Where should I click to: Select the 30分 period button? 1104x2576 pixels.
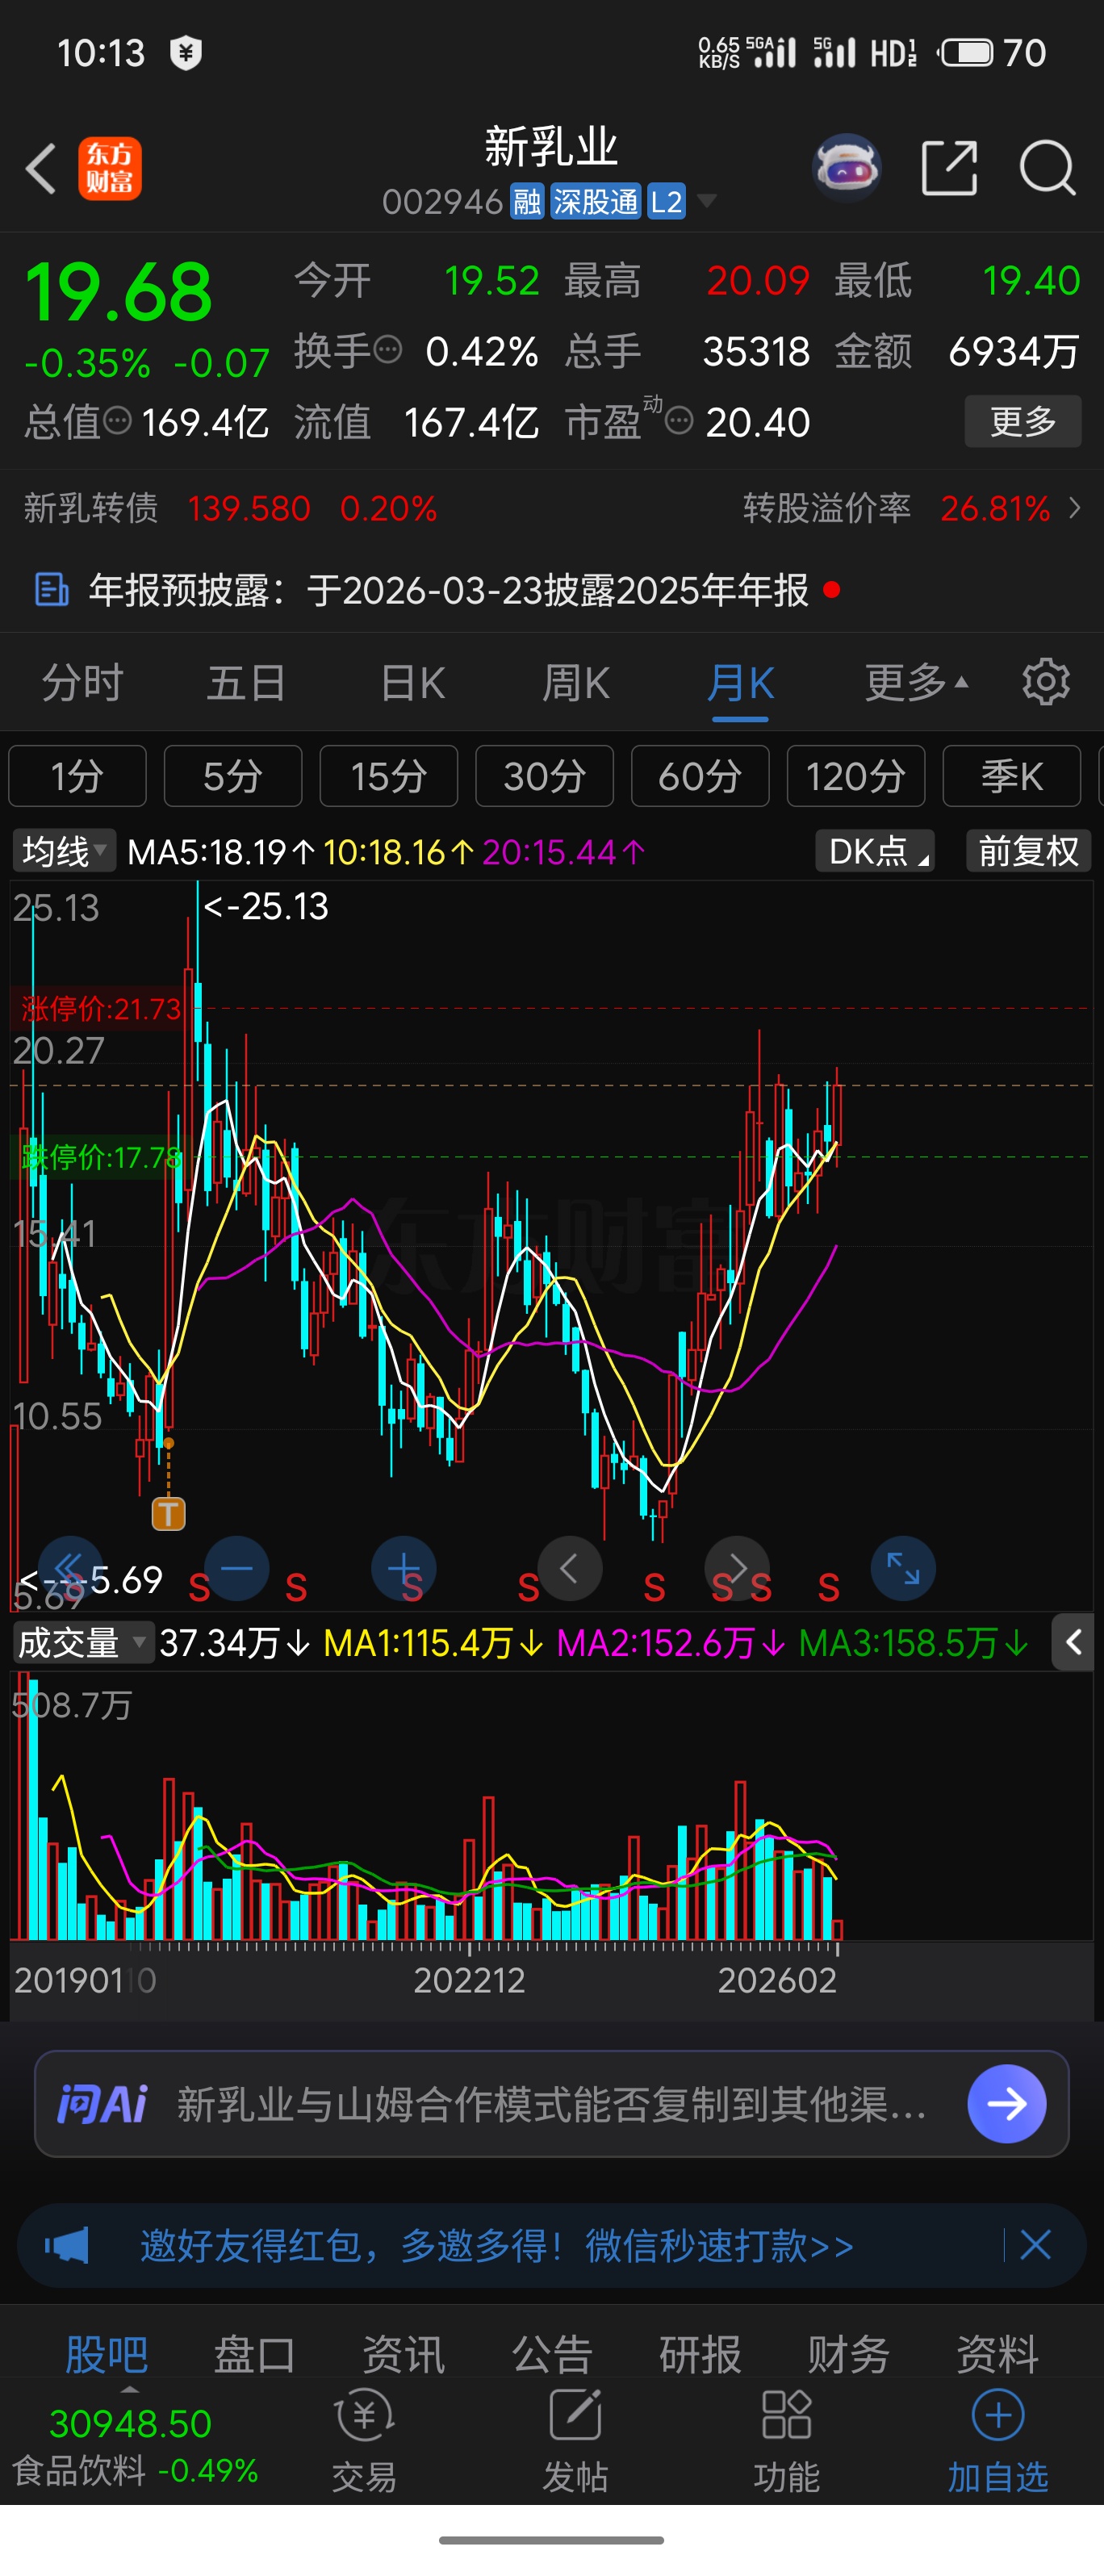pyautogui.click(x=545, y=775)
